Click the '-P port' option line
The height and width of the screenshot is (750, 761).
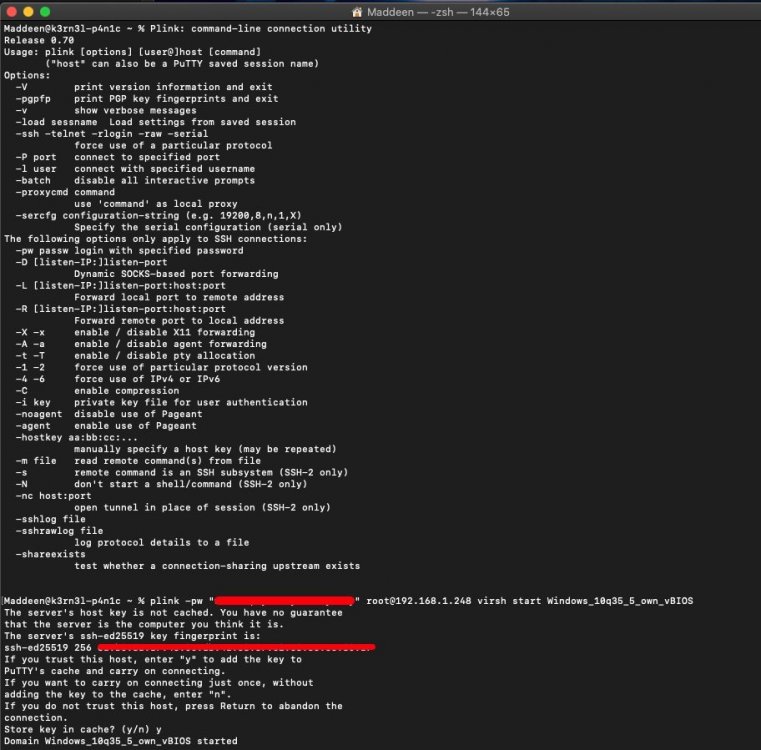117,157
